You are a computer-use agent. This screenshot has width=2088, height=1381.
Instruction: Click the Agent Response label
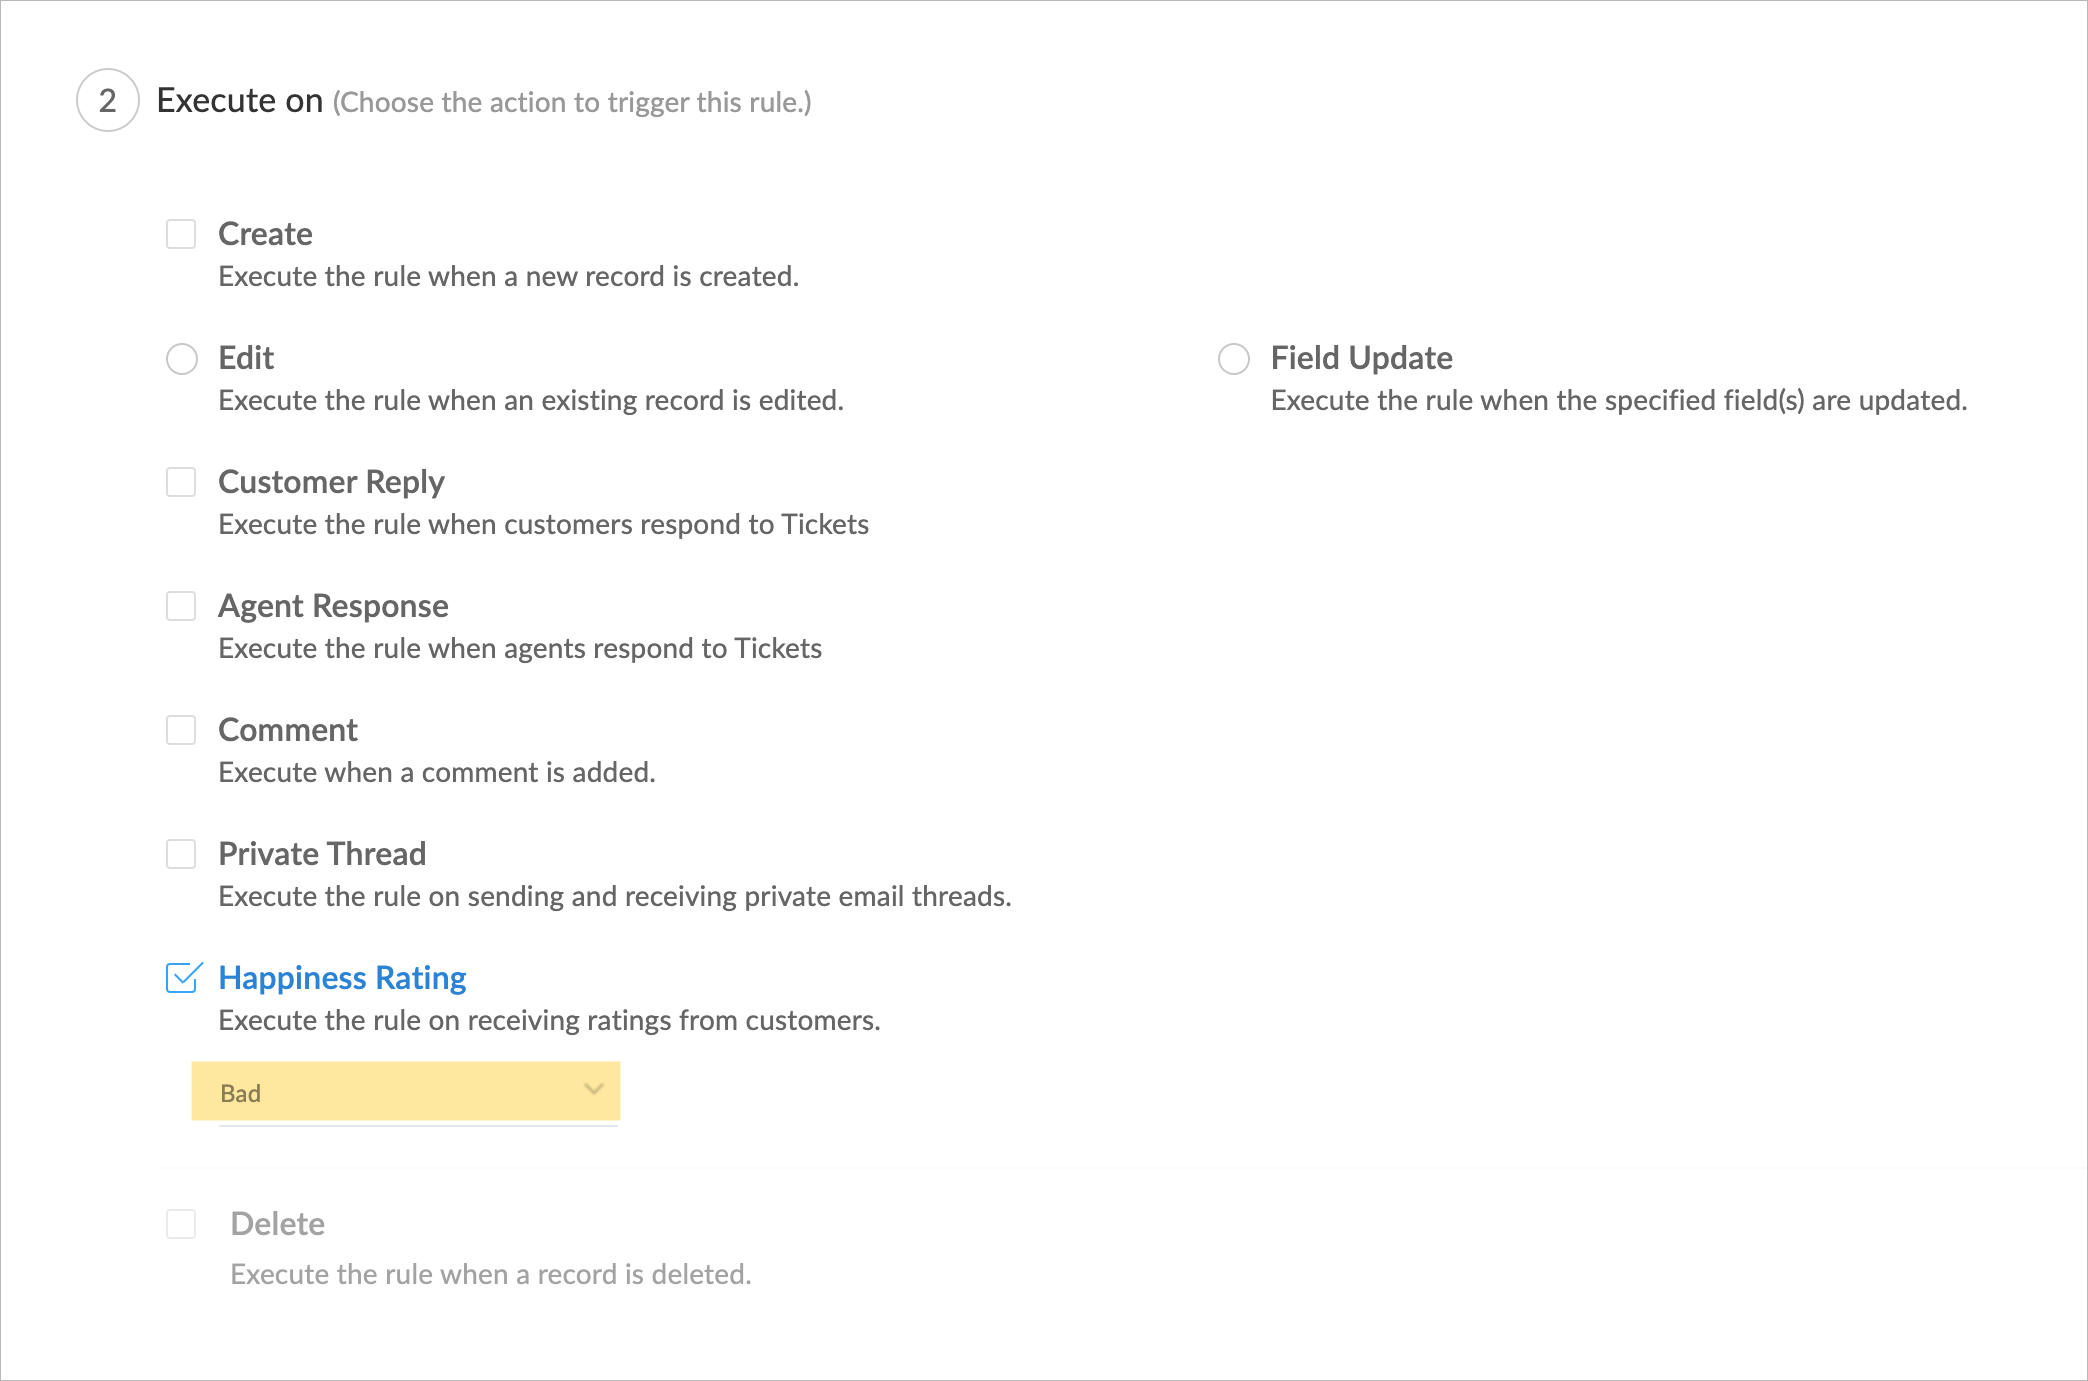(x=333, y=606)
